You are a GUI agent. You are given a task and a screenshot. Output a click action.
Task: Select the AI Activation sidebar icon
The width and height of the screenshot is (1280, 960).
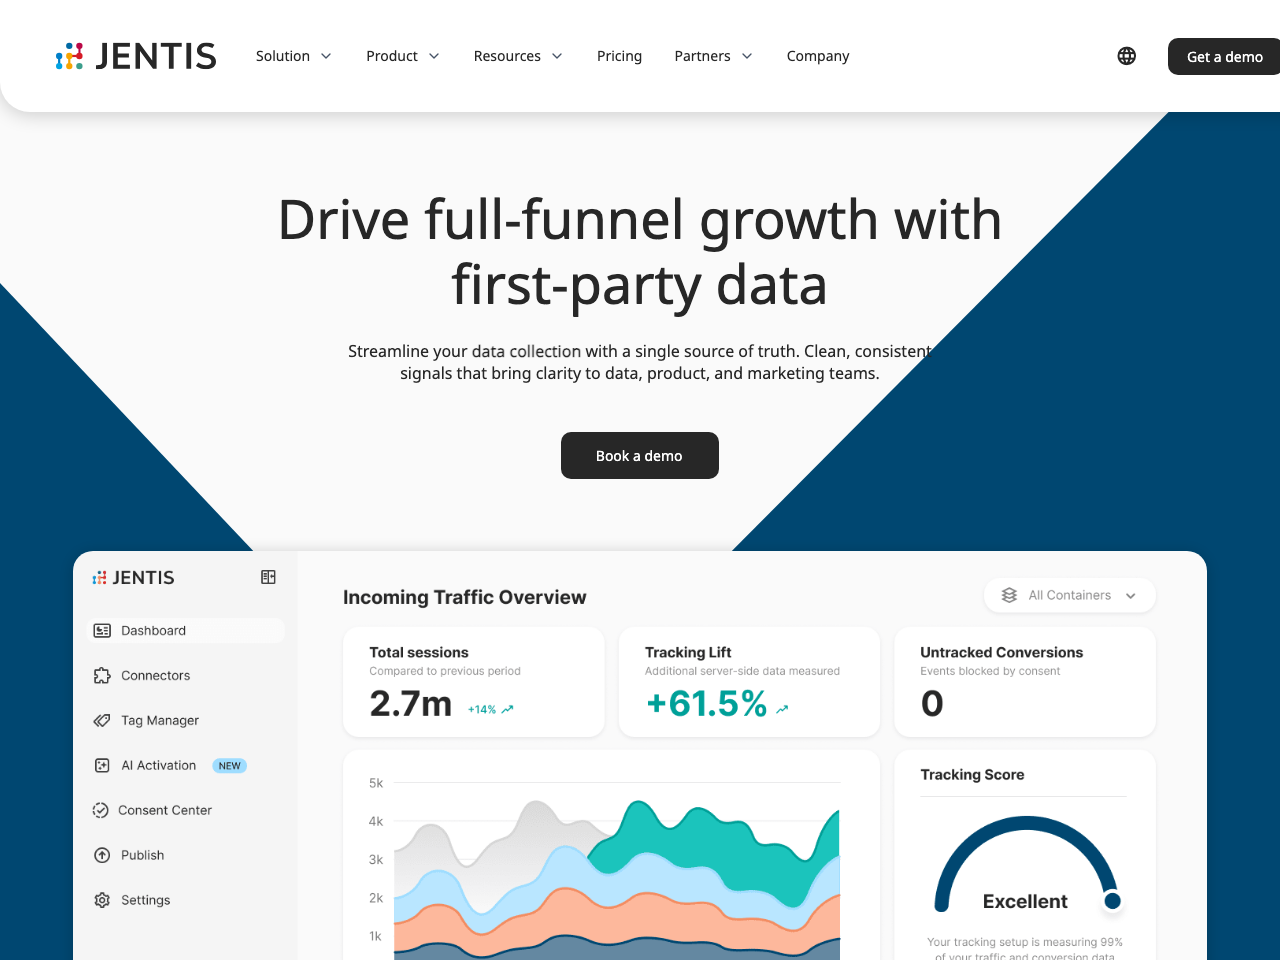coord(103,765)
